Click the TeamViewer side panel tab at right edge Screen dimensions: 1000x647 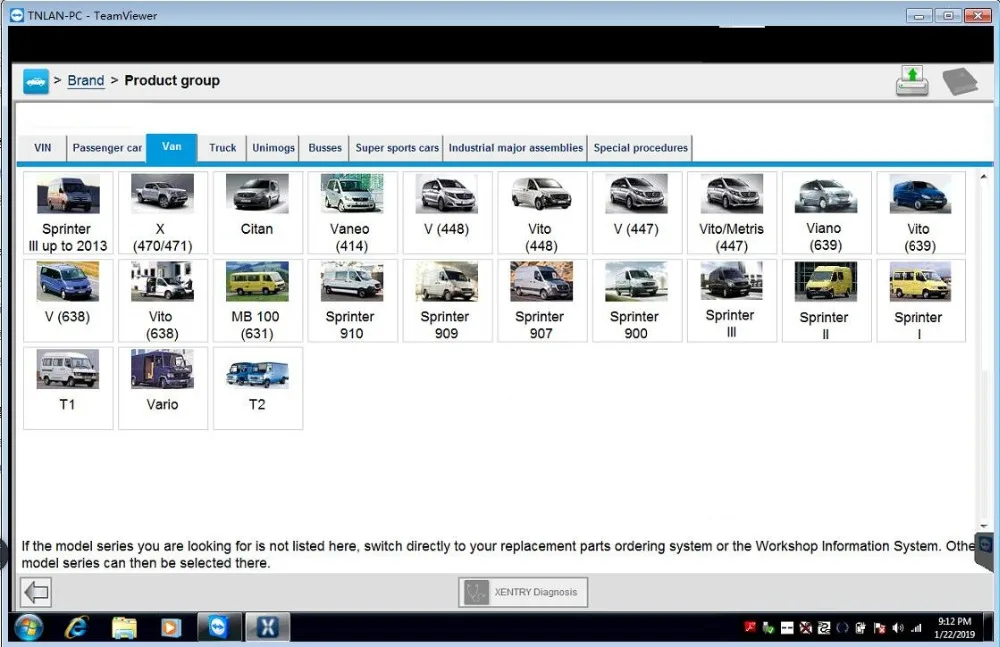[x=985, y=552]
